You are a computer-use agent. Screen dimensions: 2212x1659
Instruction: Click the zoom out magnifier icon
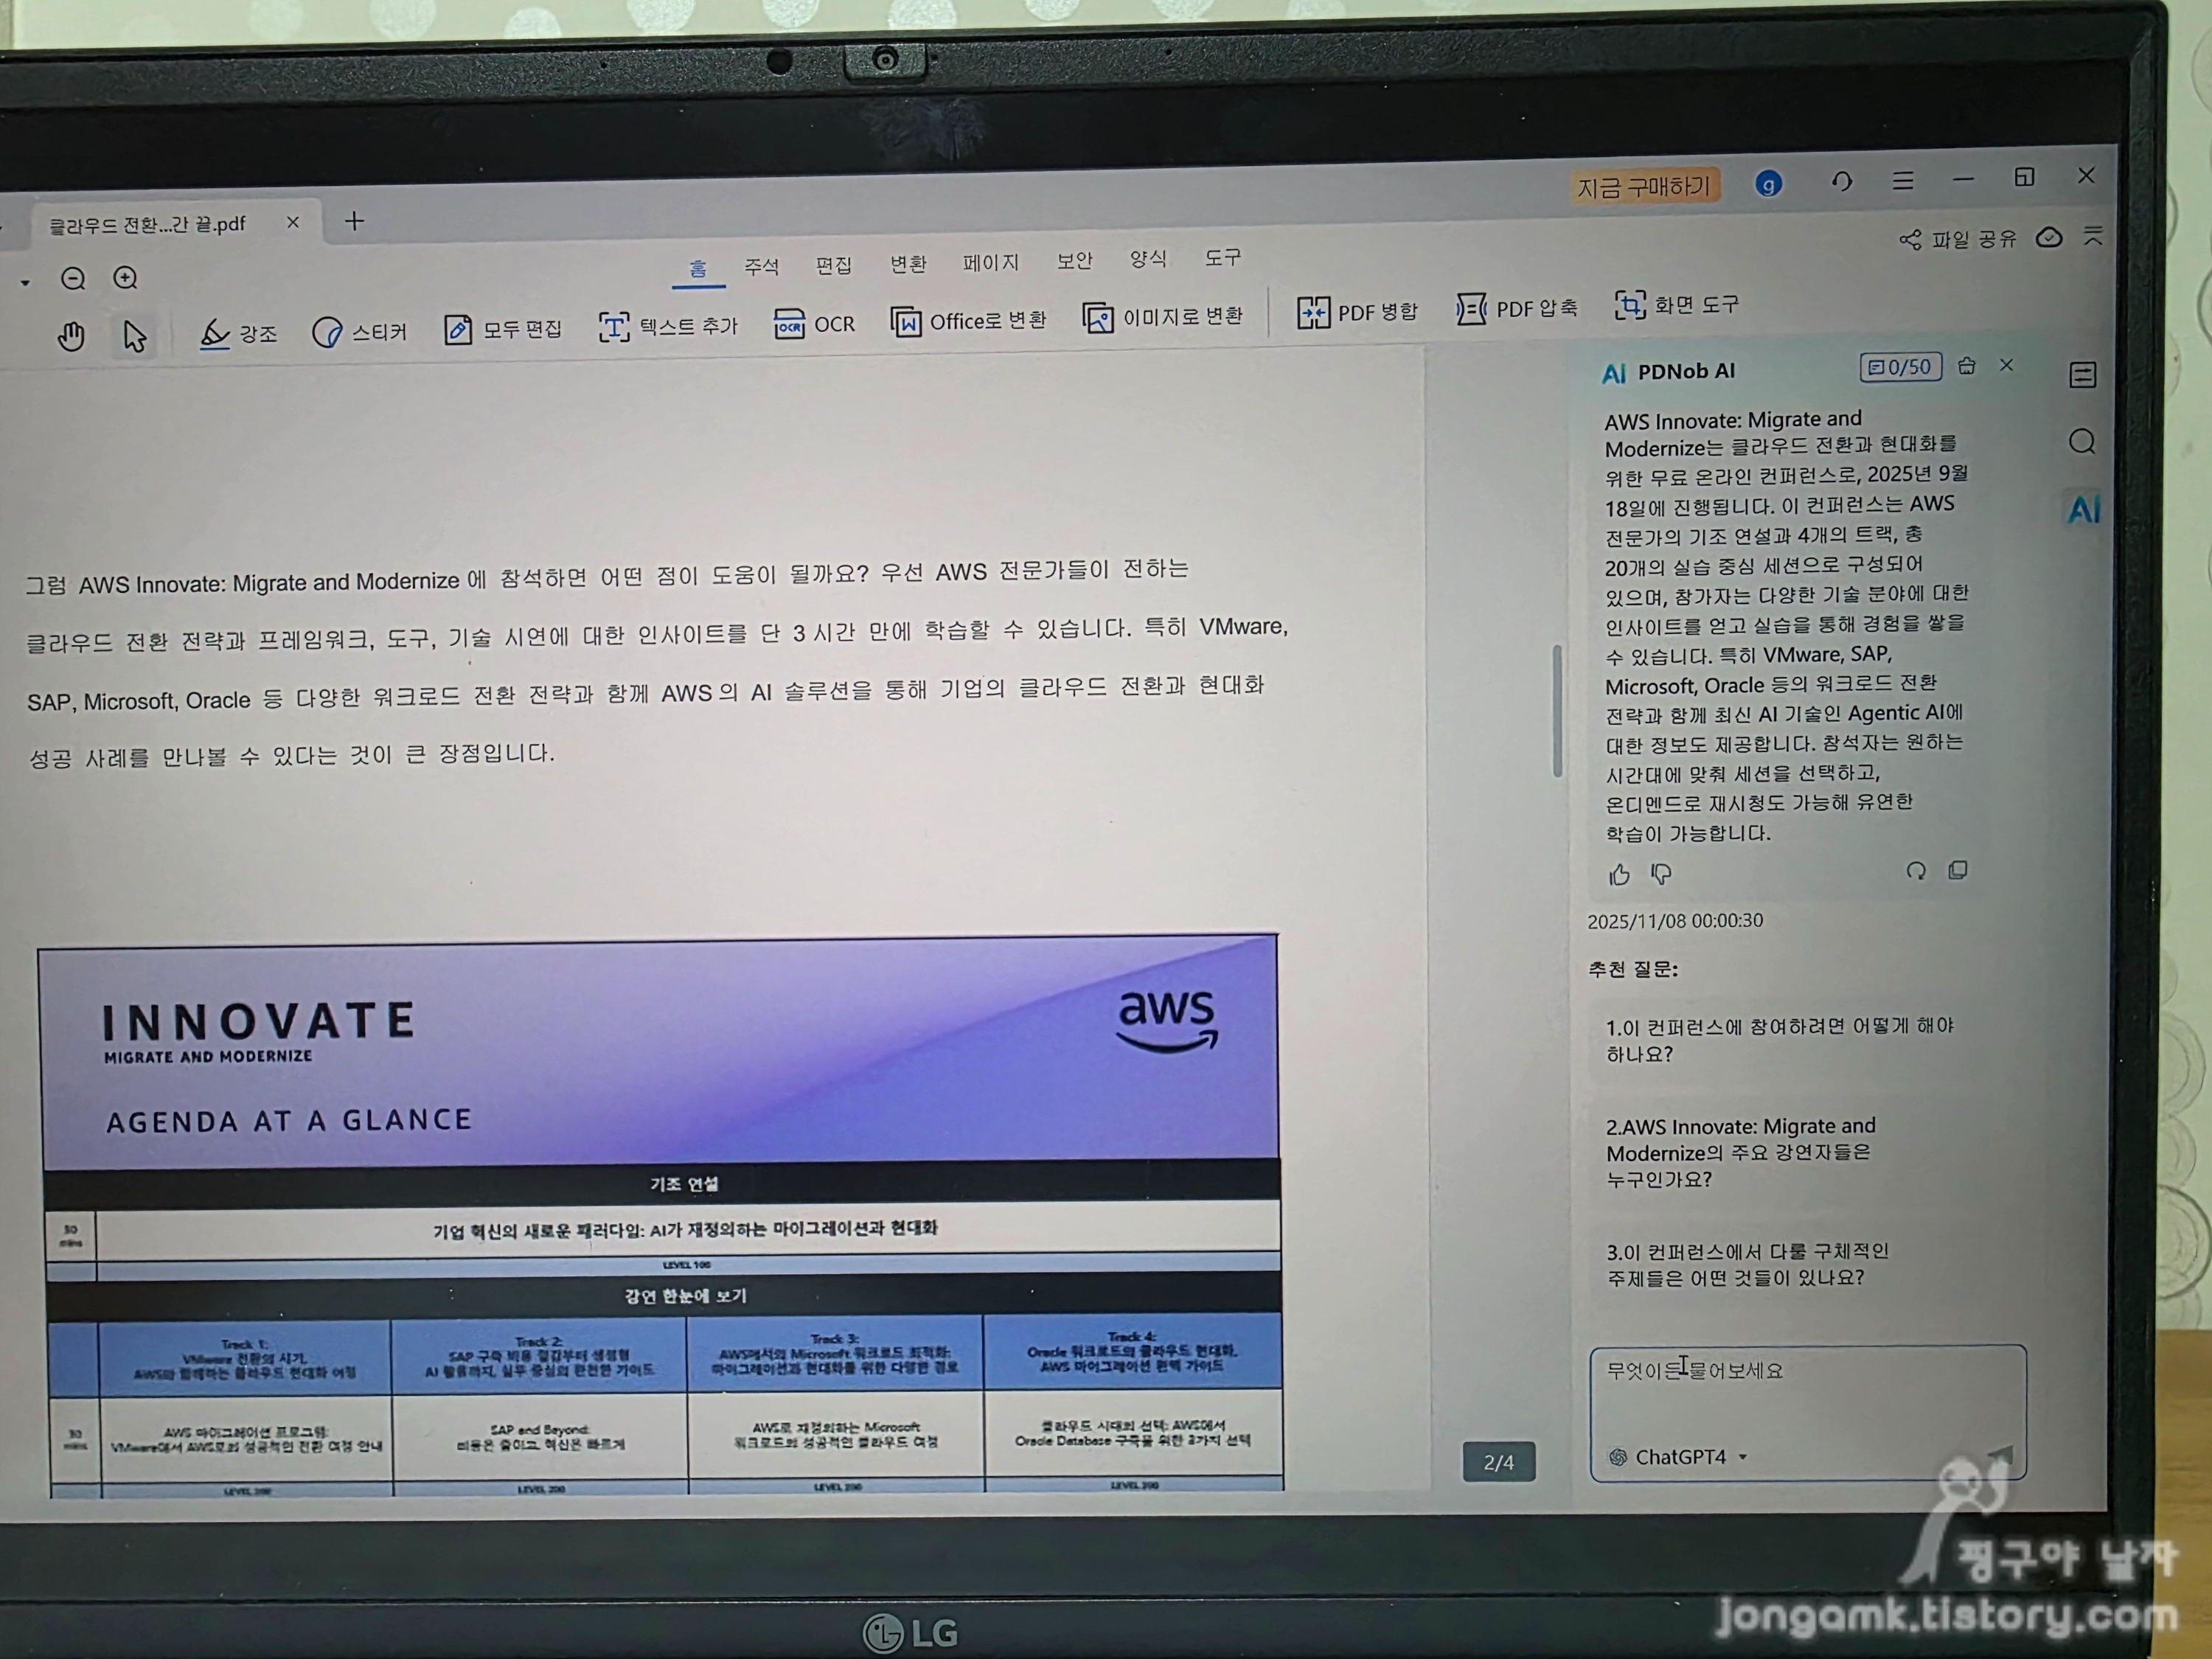73,279
